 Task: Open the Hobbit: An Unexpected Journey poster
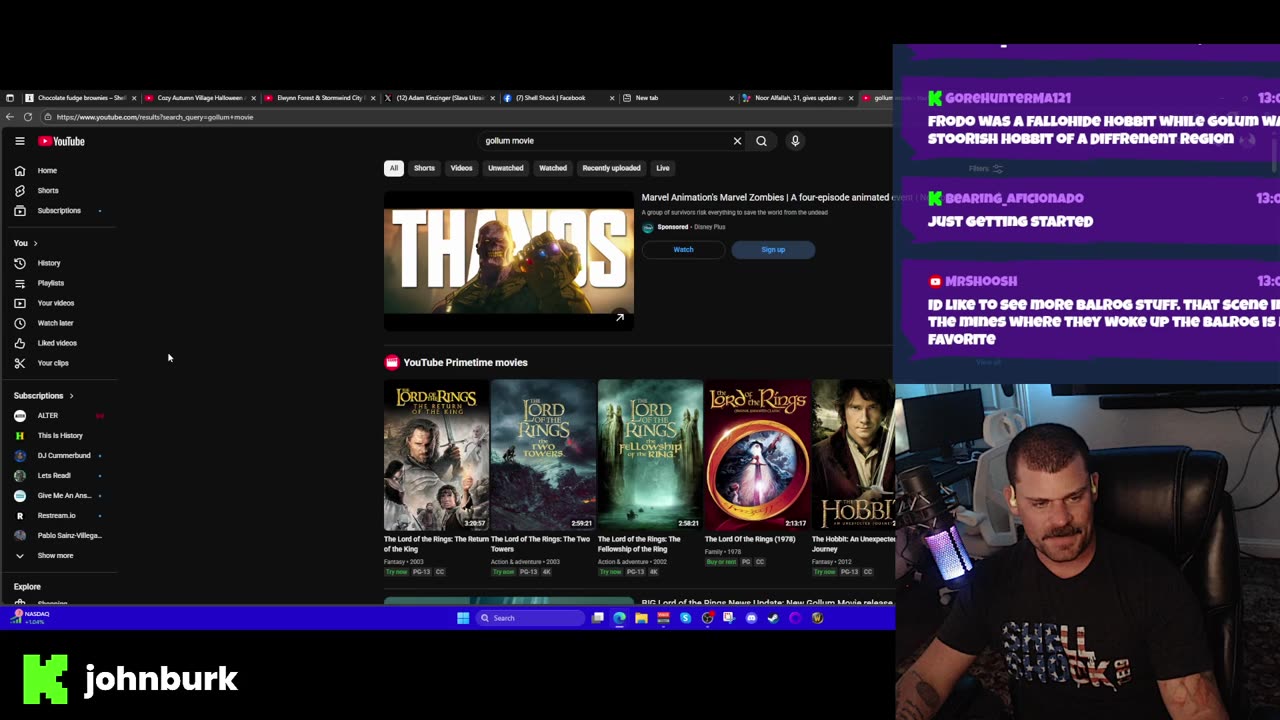point(853,455)
